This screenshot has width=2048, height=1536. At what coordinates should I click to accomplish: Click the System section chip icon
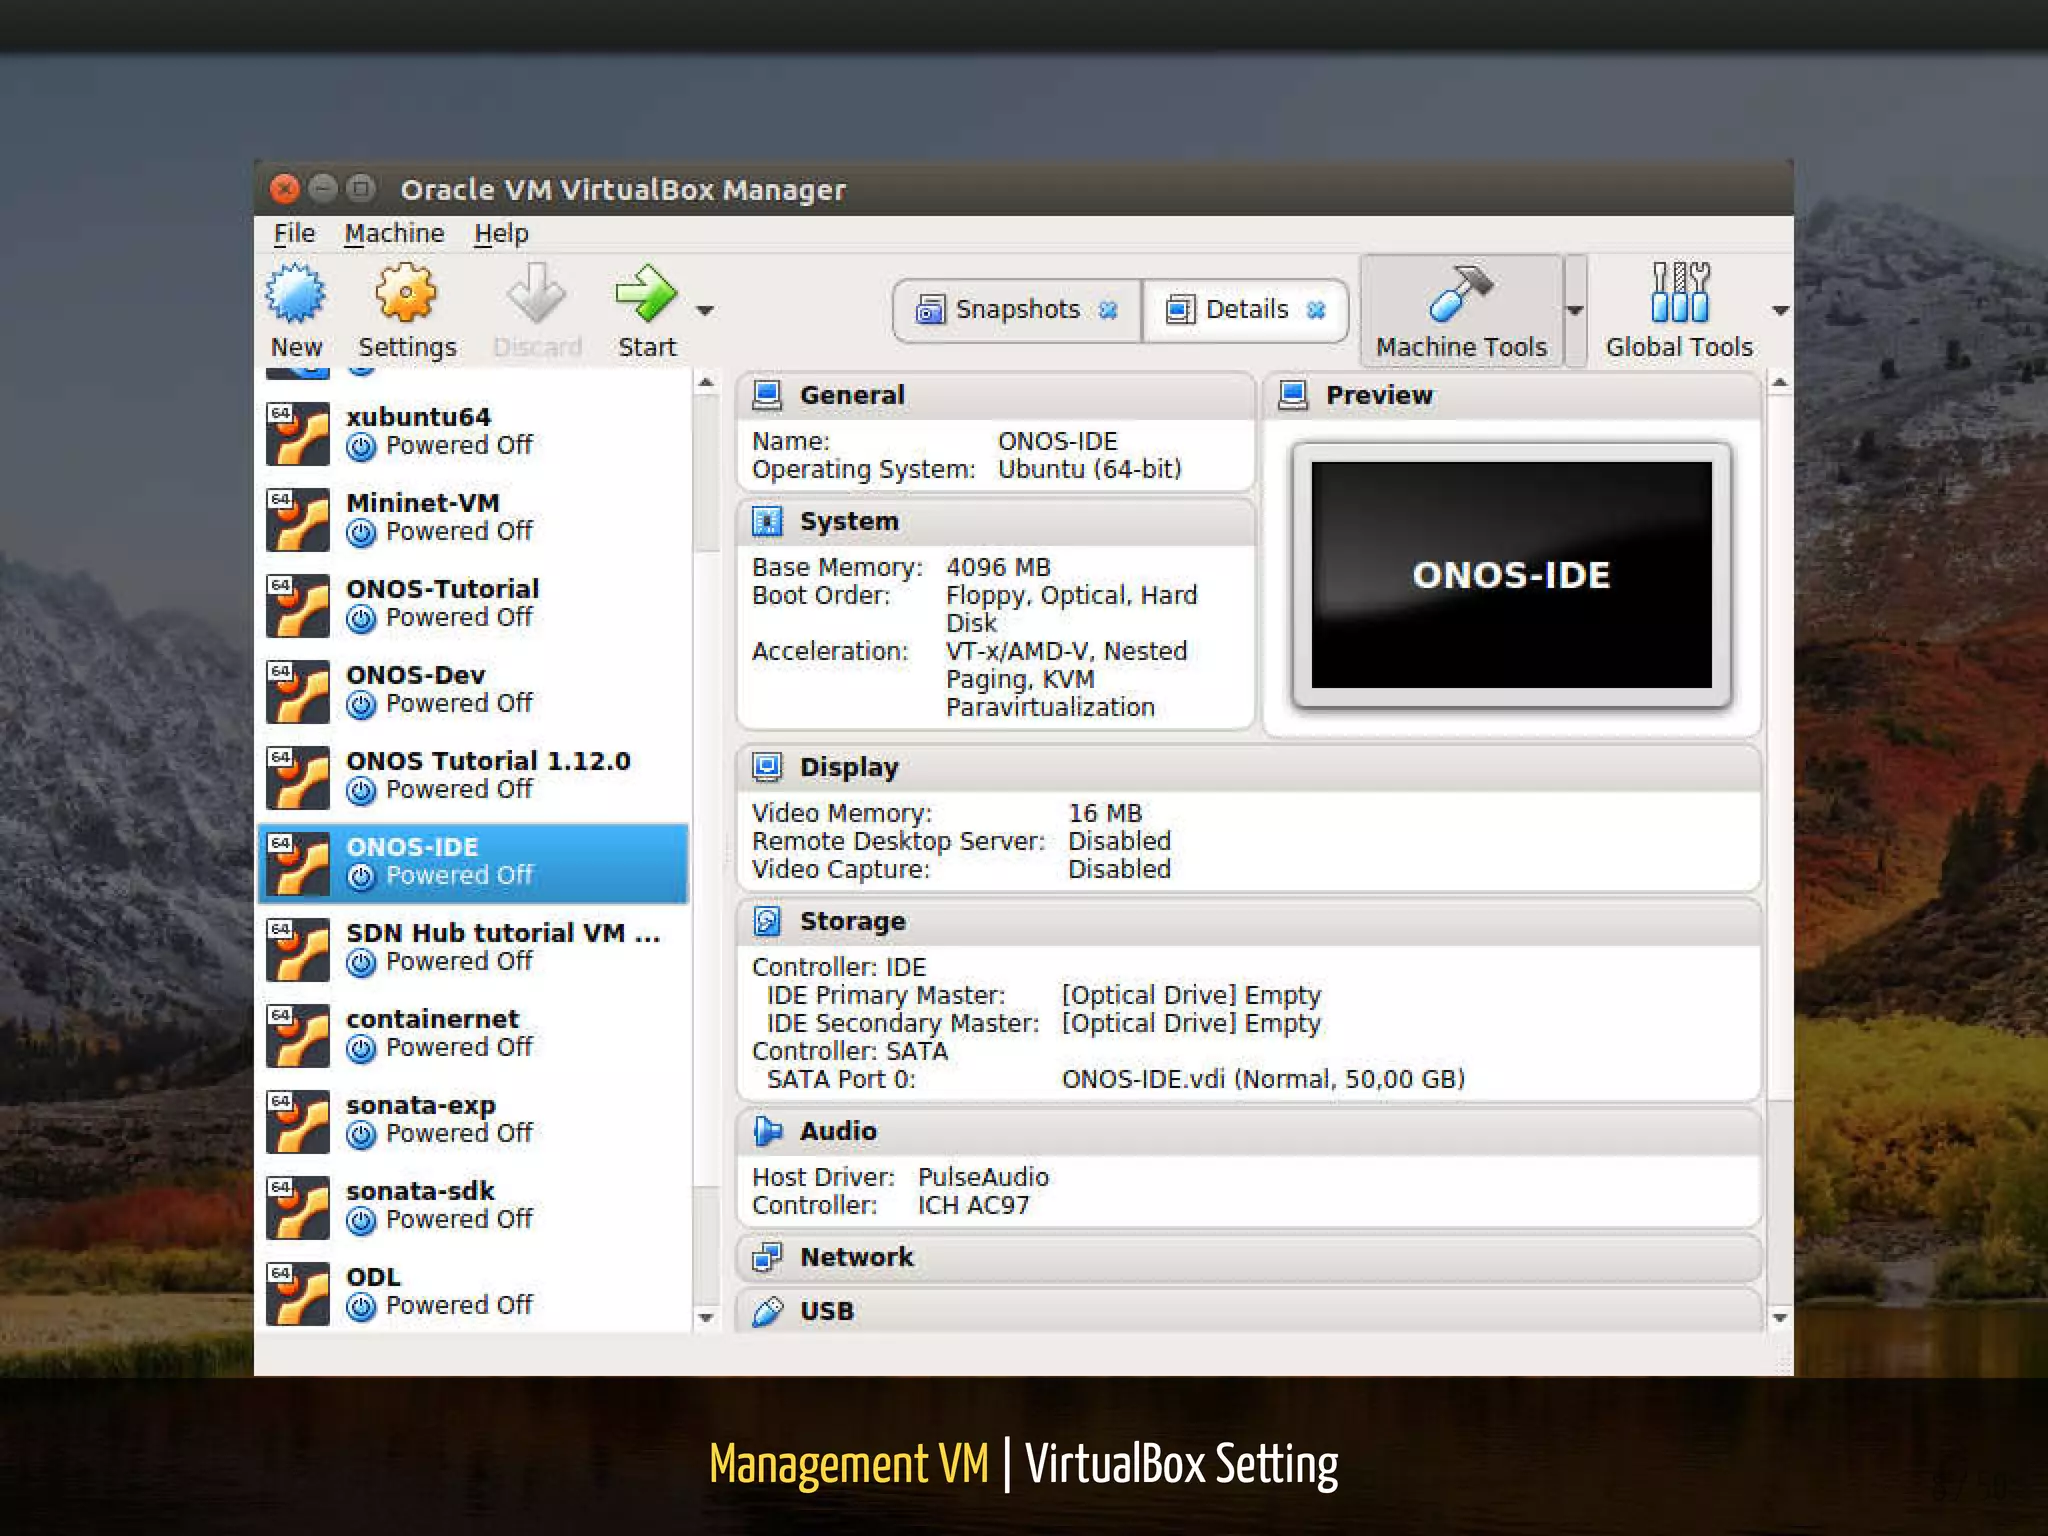[x=767, y=522]
